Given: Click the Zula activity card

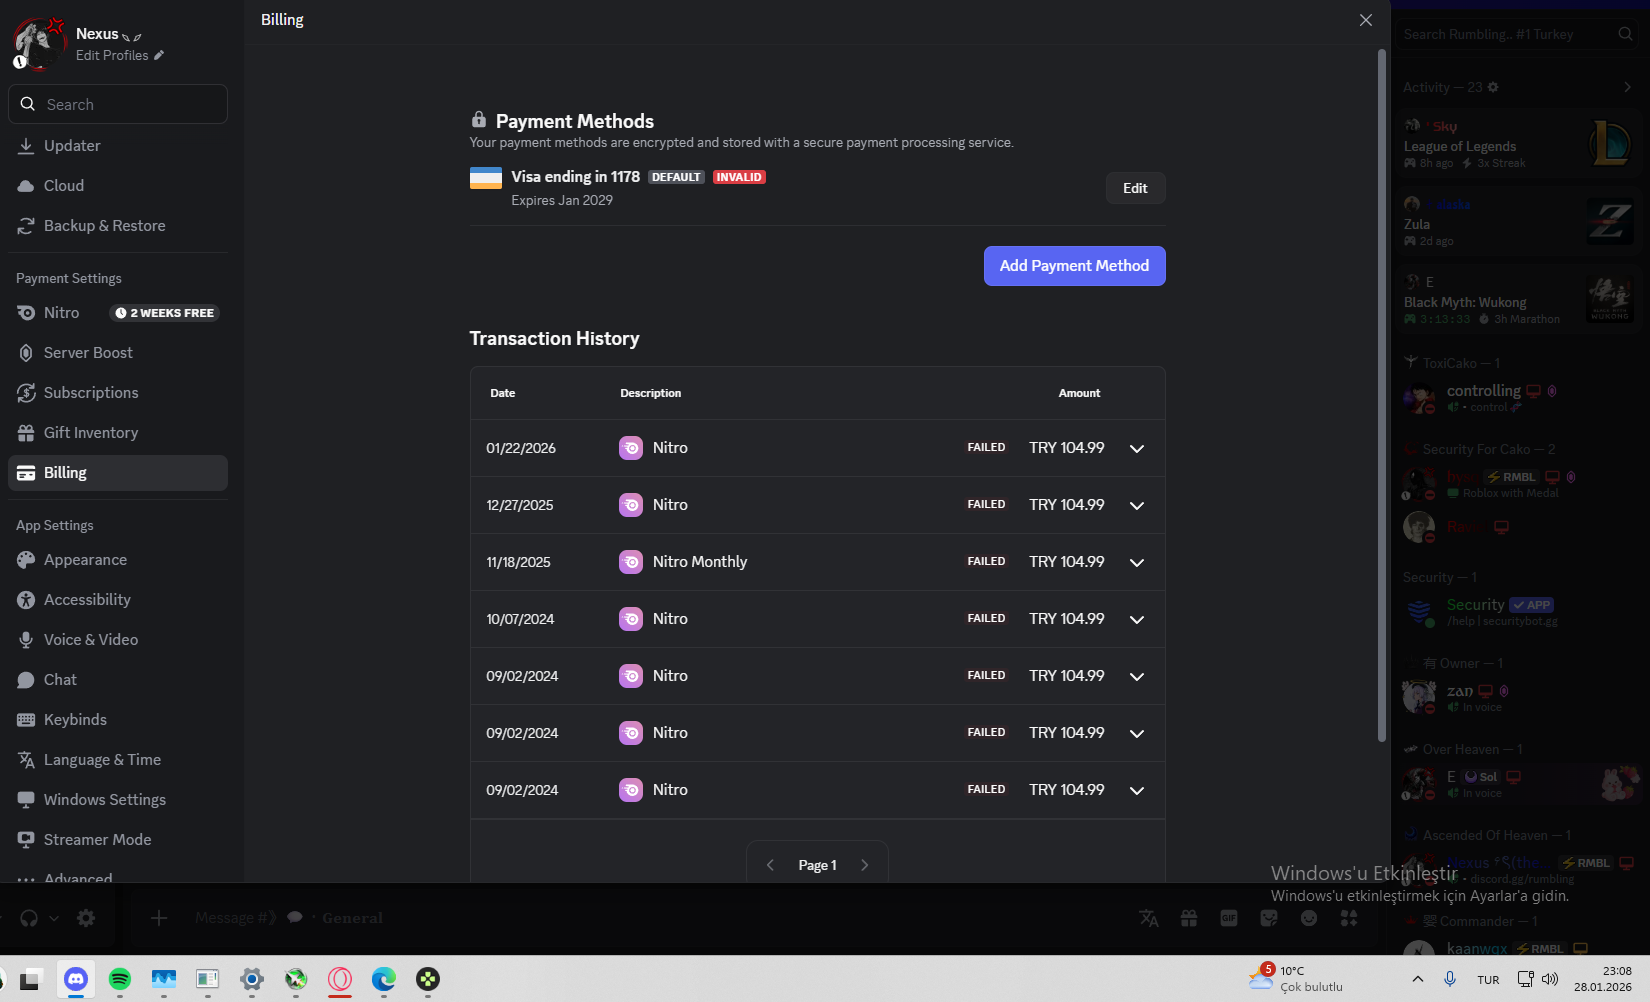Looking at the screenshot, I should [x=1518, y=222].
